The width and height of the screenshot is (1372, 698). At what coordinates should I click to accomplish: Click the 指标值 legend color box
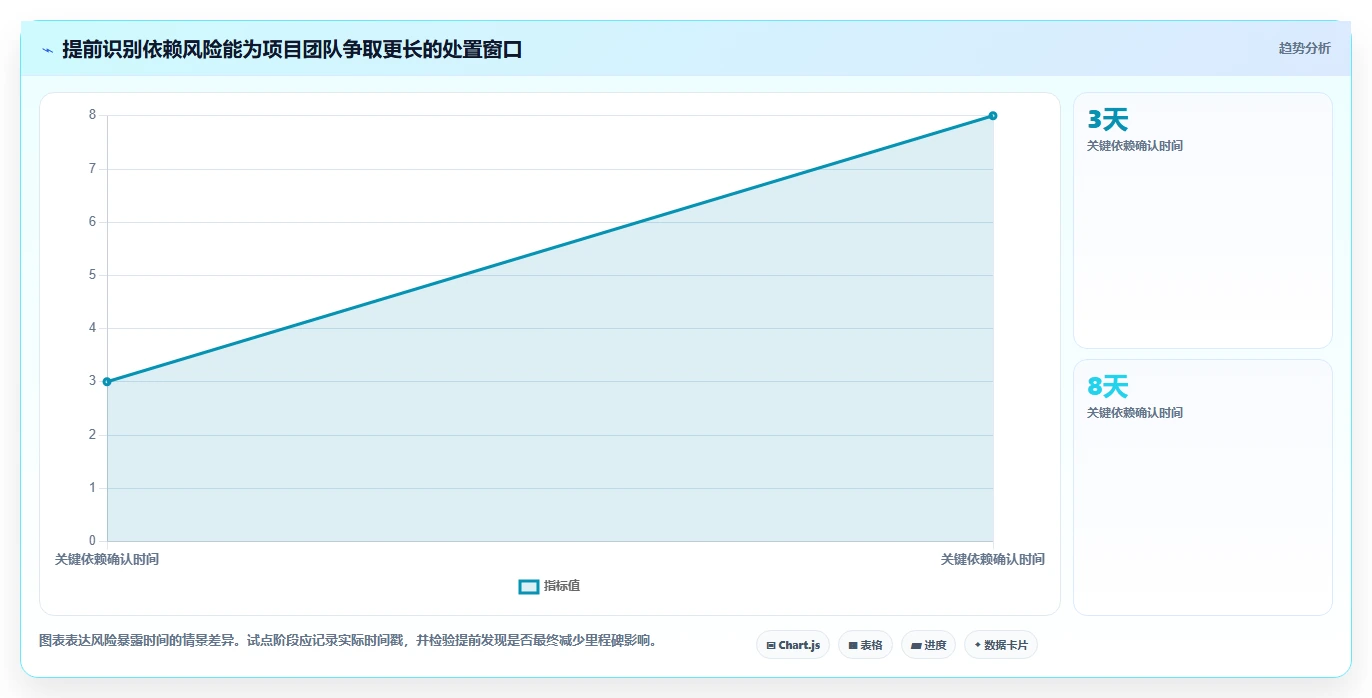pos(529,586)
